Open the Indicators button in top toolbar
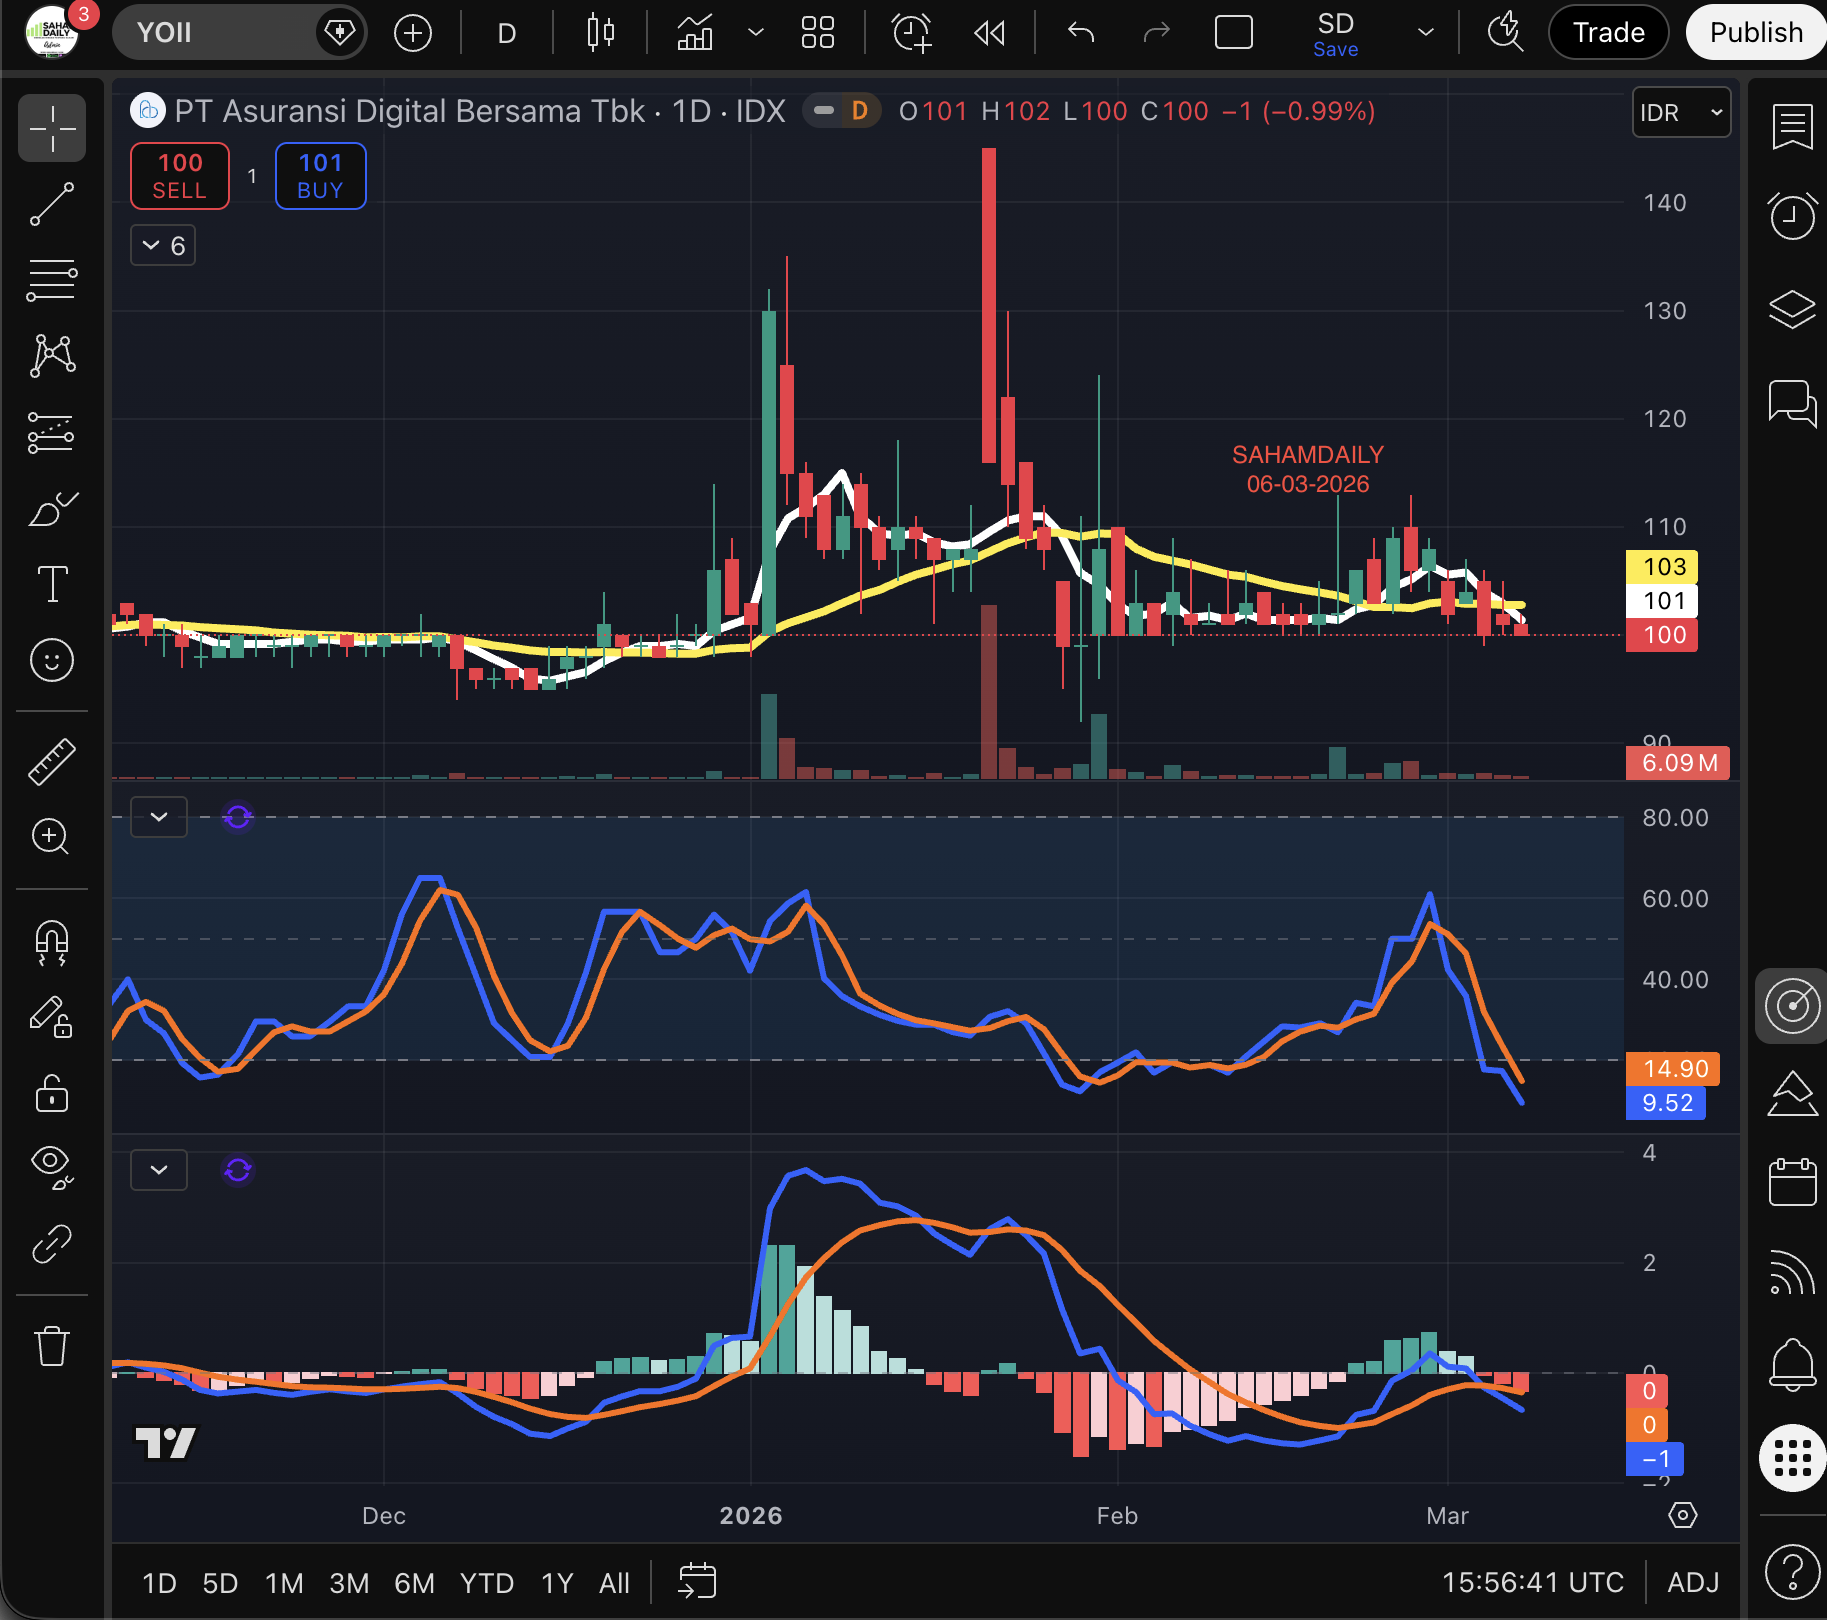The image size is (1827, 1620). pyautogui.click(x=695, y=33)
